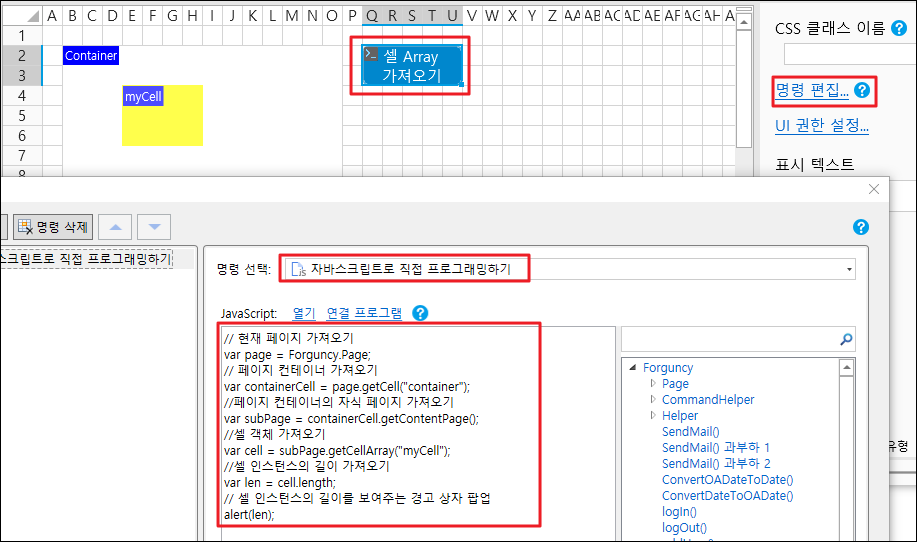Click the 명령 삭제 button
The image size is (917, 542).
51,227
